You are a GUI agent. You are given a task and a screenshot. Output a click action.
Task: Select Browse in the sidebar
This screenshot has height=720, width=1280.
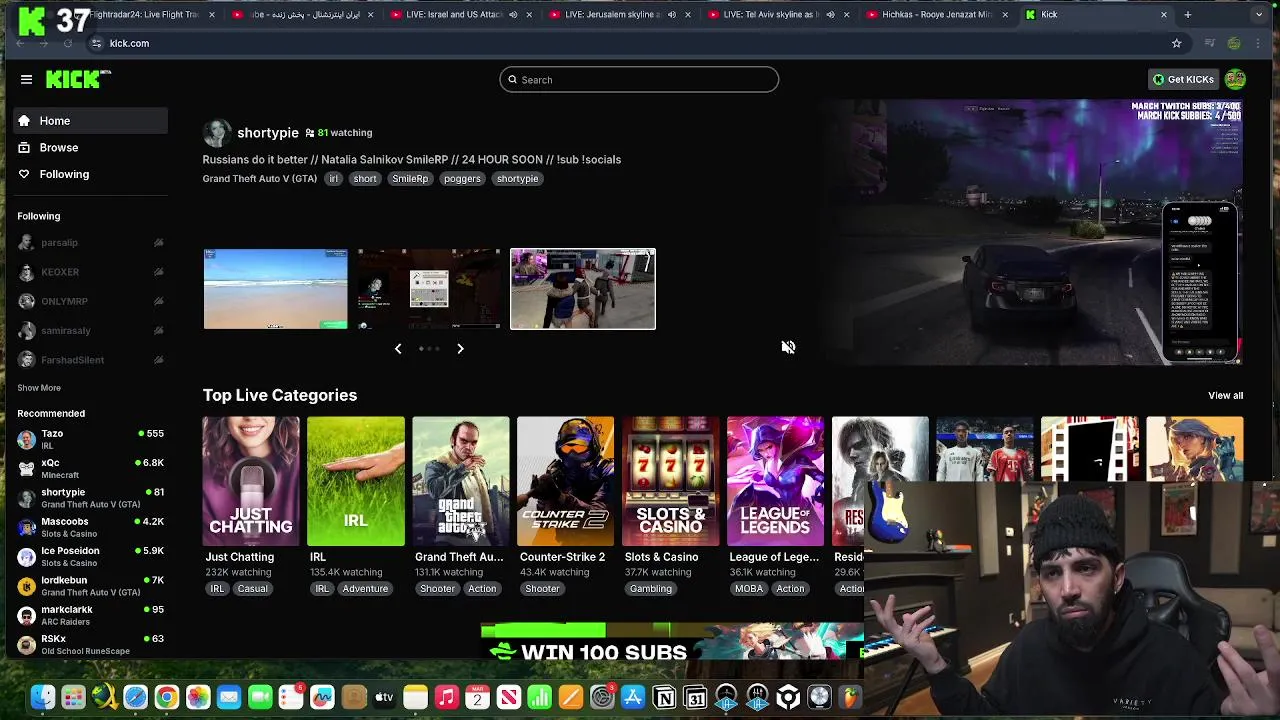click(91, 147)
